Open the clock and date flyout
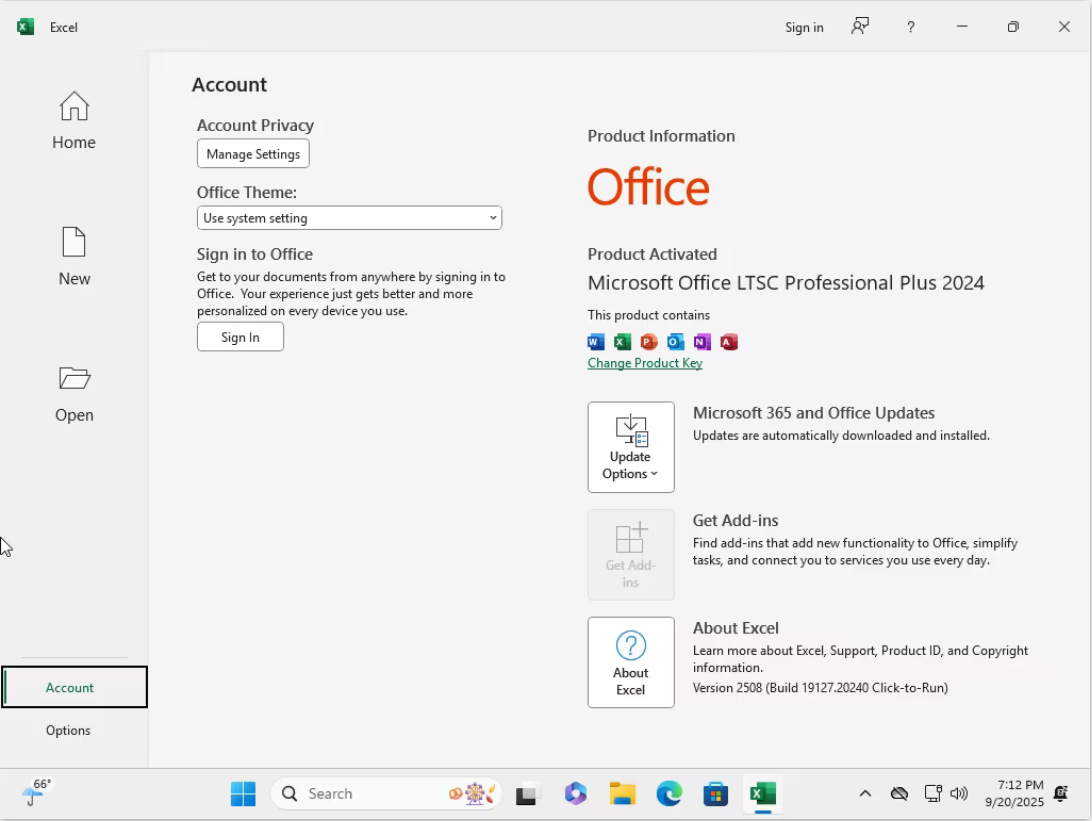This screenshot has width=1092, height=821. click(x=1014, y=793)
